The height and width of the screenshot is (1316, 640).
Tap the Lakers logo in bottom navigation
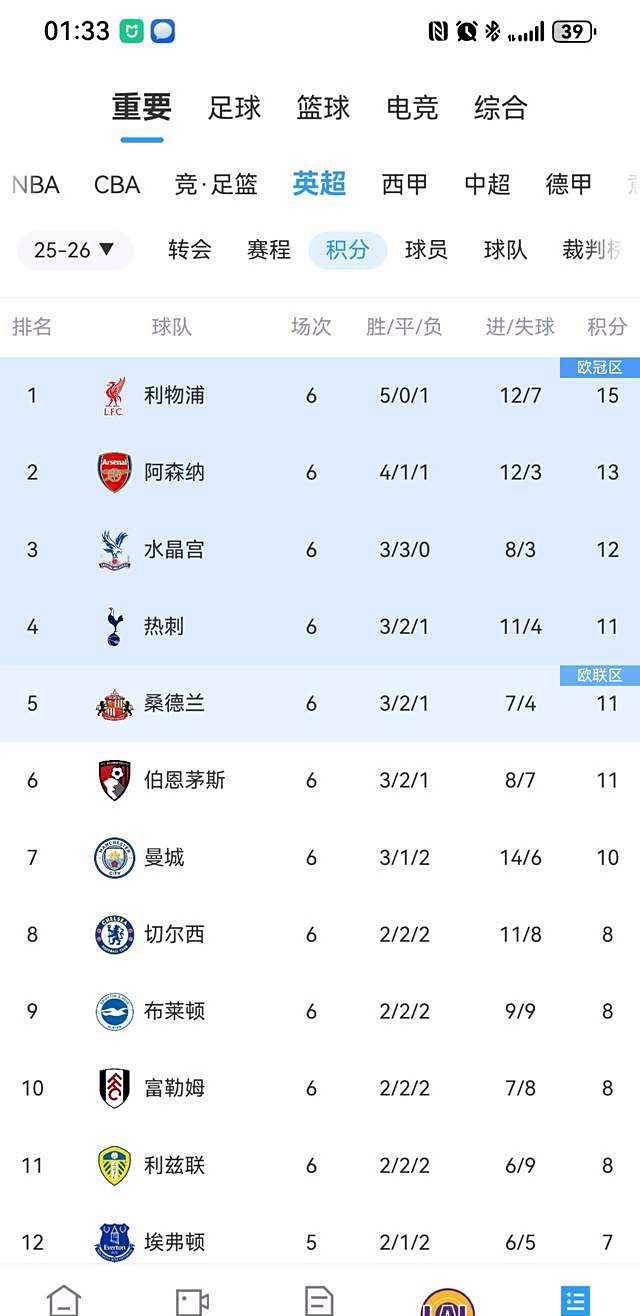point(447,1301)
